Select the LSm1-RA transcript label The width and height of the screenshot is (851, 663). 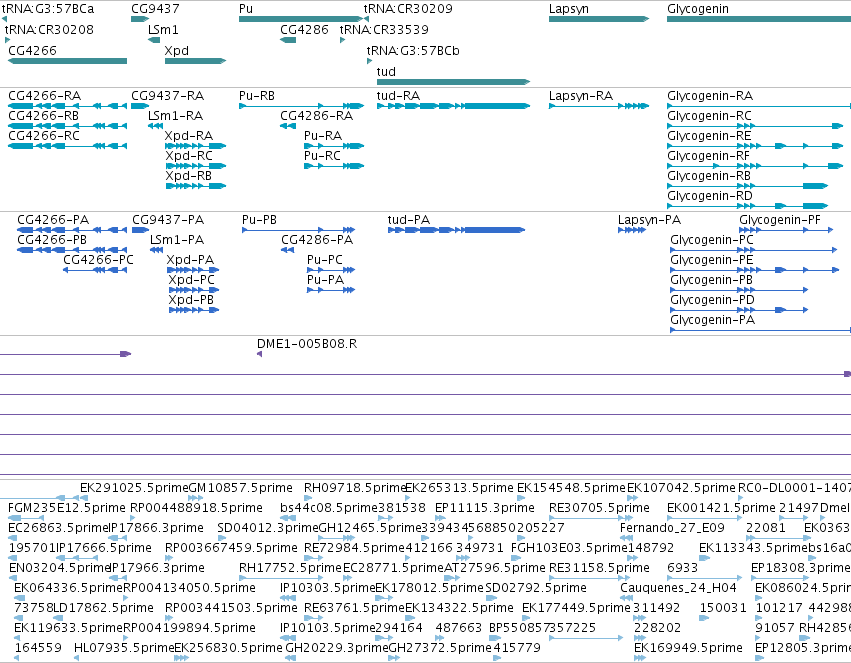point(175,116)
